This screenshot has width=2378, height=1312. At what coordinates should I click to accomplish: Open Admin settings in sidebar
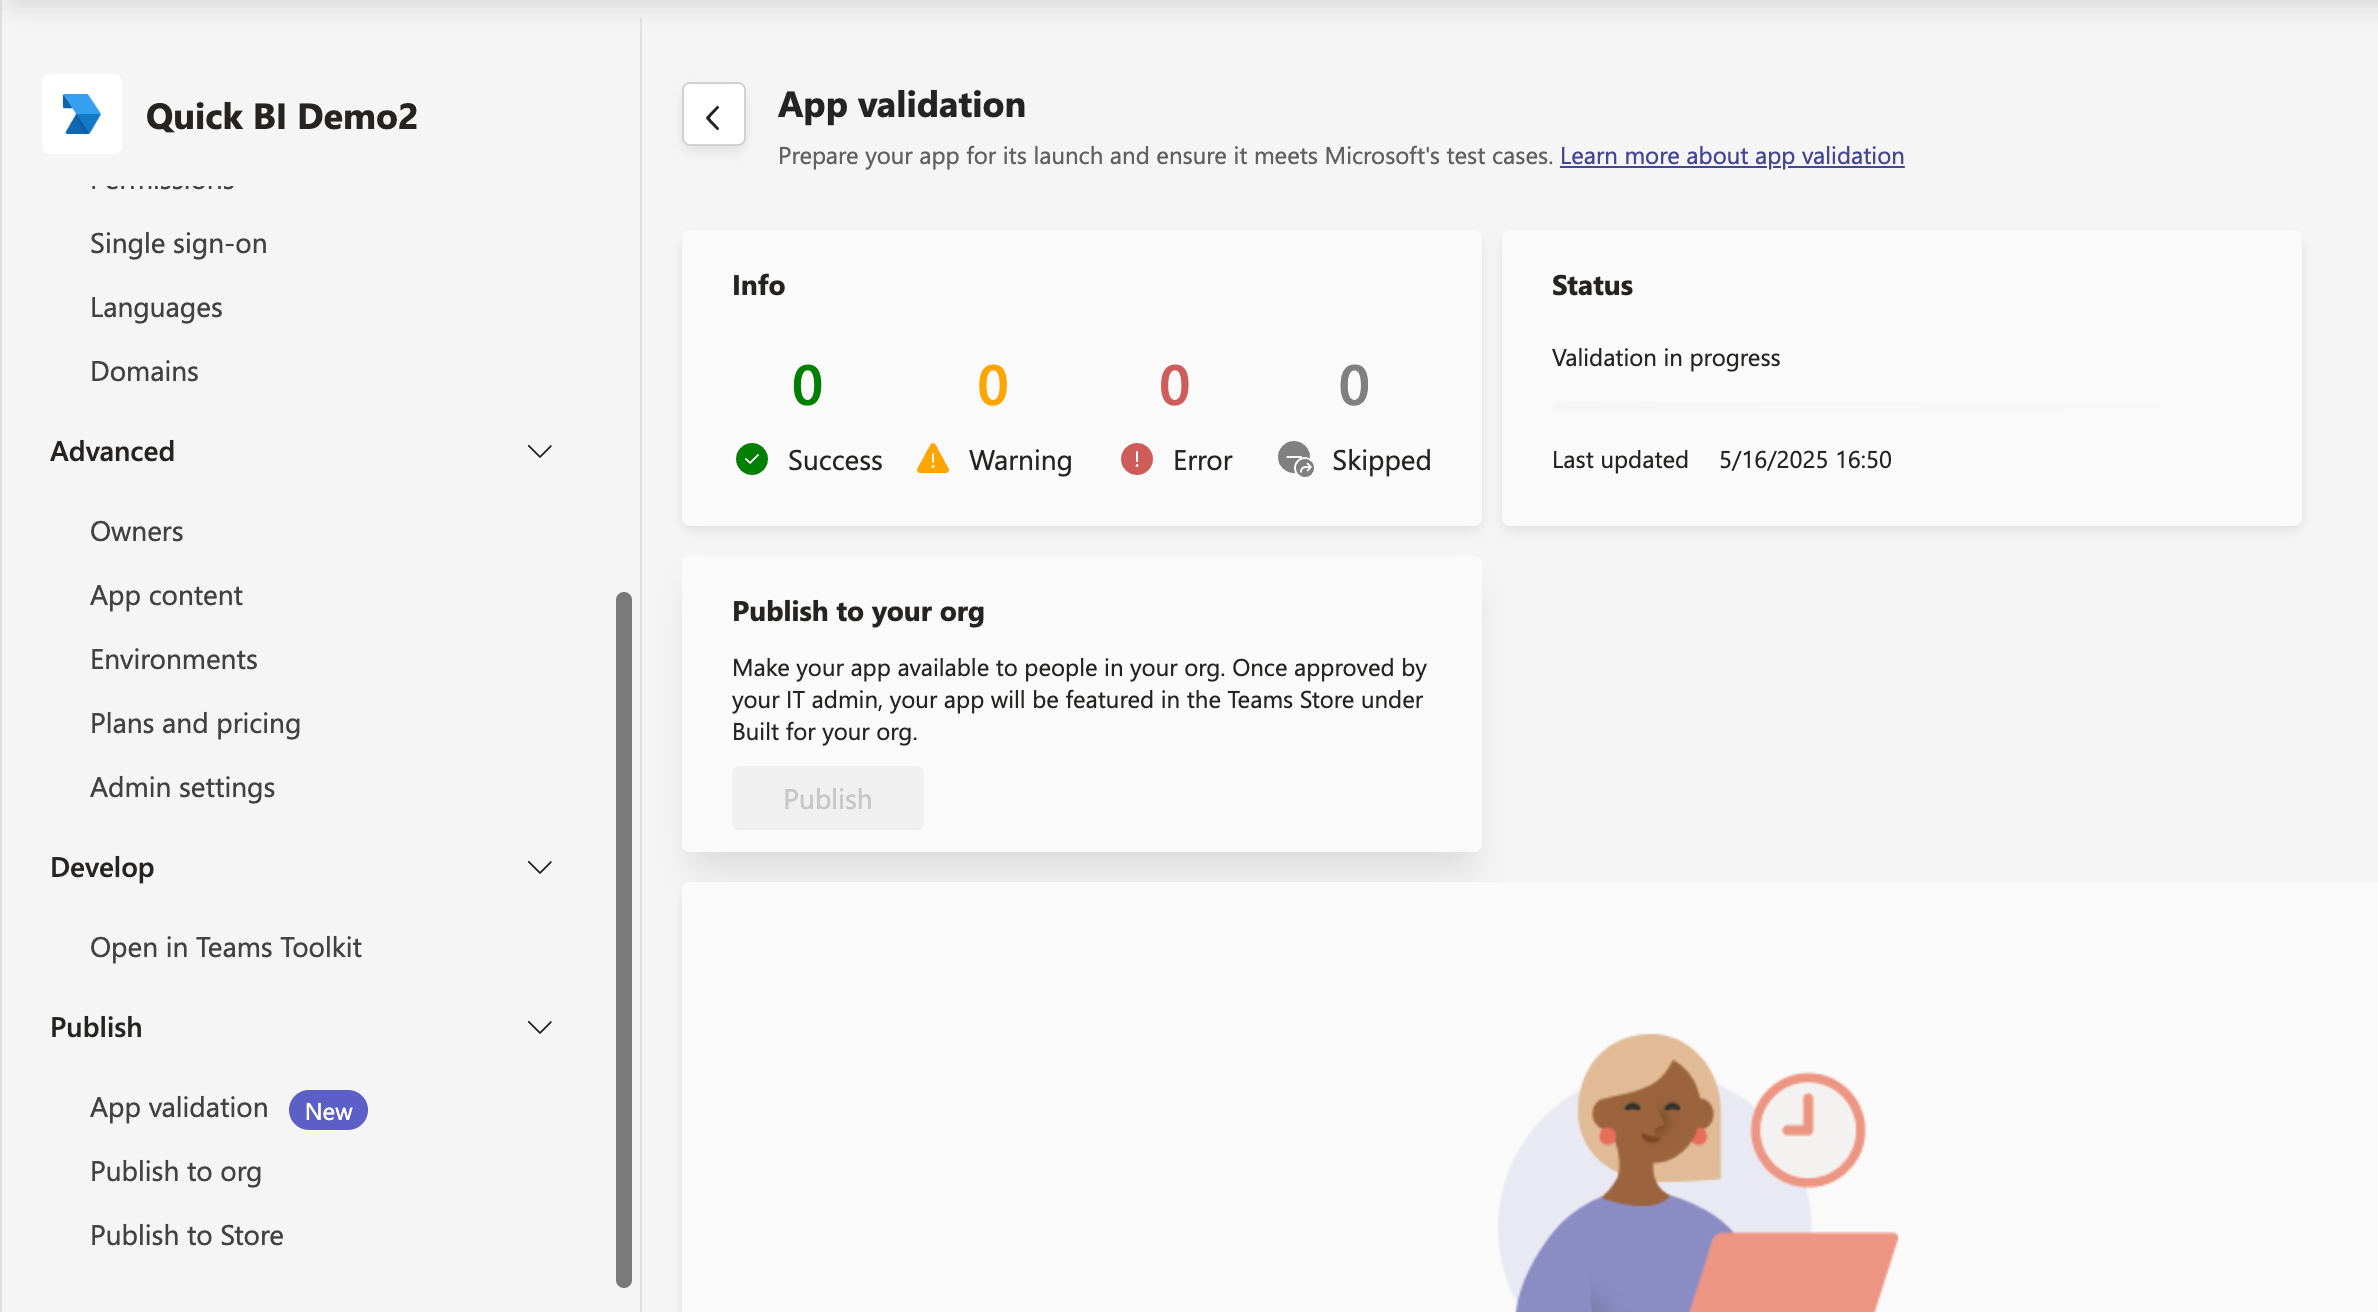click(182, 788)
